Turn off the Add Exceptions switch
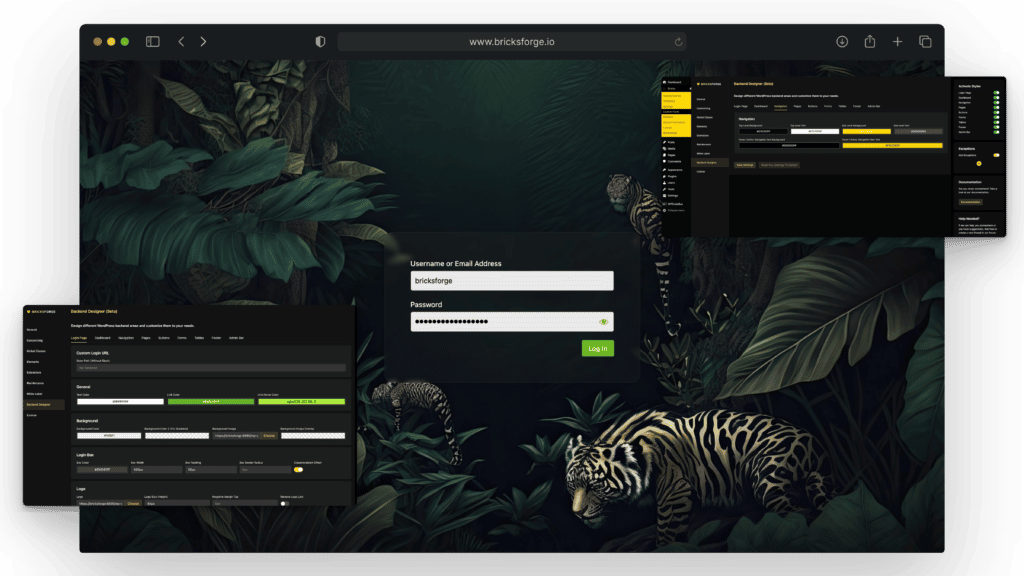This screenshot has width=1024, height=576. point(995,154)
